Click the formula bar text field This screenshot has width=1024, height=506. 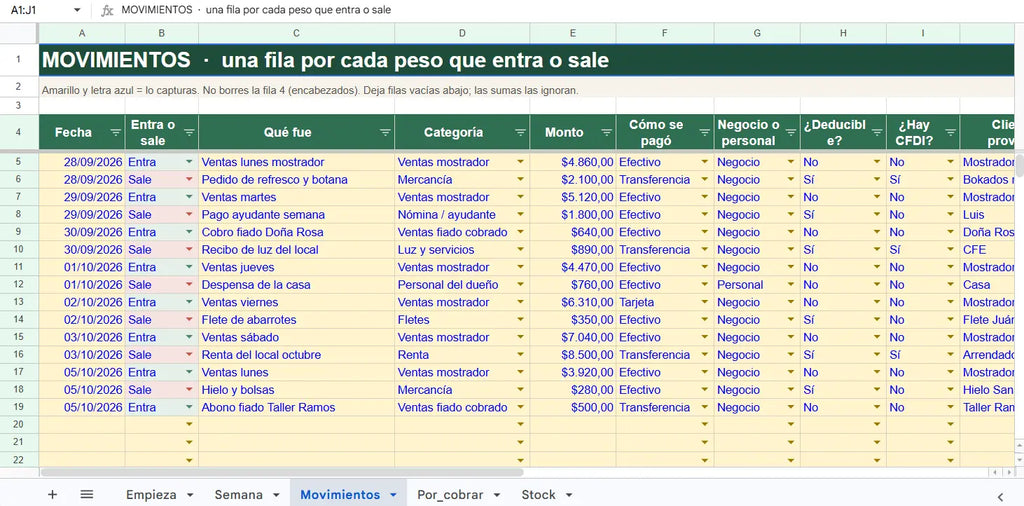point(568,10)
